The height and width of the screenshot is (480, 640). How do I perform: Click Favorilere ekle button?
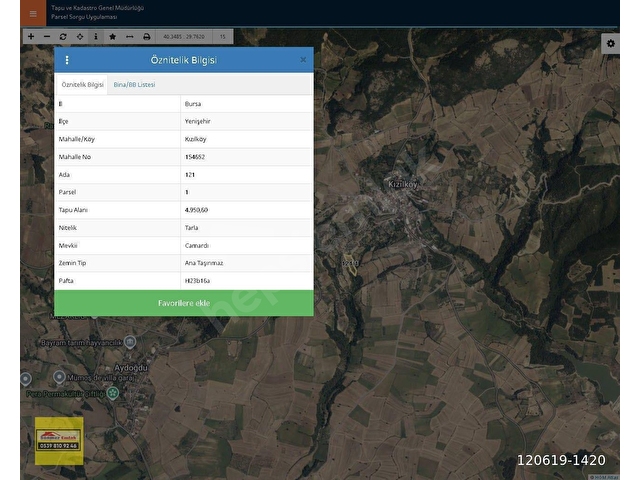pos(184,303)
